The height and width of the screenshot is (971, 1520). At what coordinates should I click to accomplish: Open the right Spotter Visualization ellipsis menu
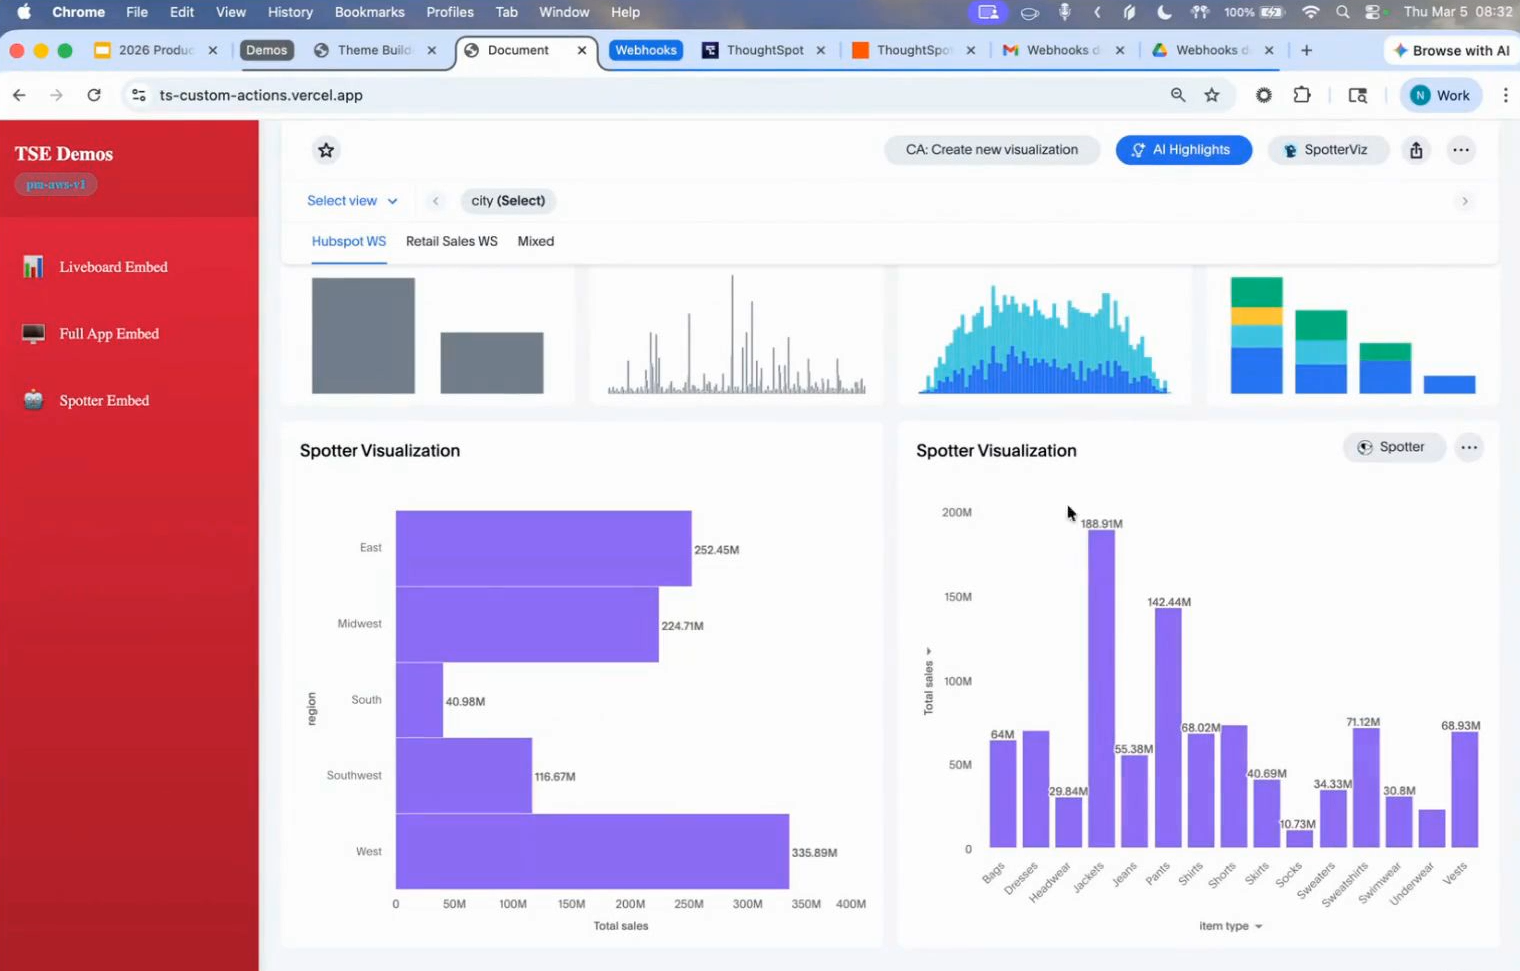point(1468,447)
